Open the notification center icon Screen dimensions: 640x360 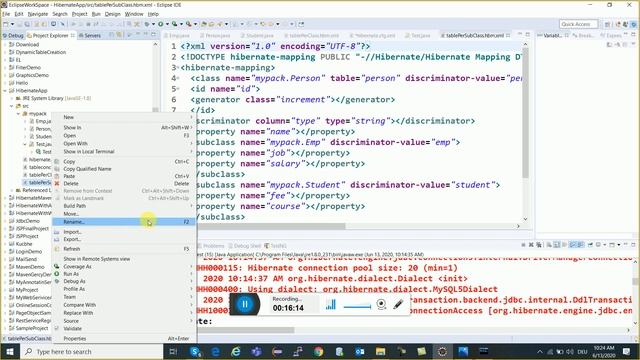pyautogui.click(x=627, y=351)
